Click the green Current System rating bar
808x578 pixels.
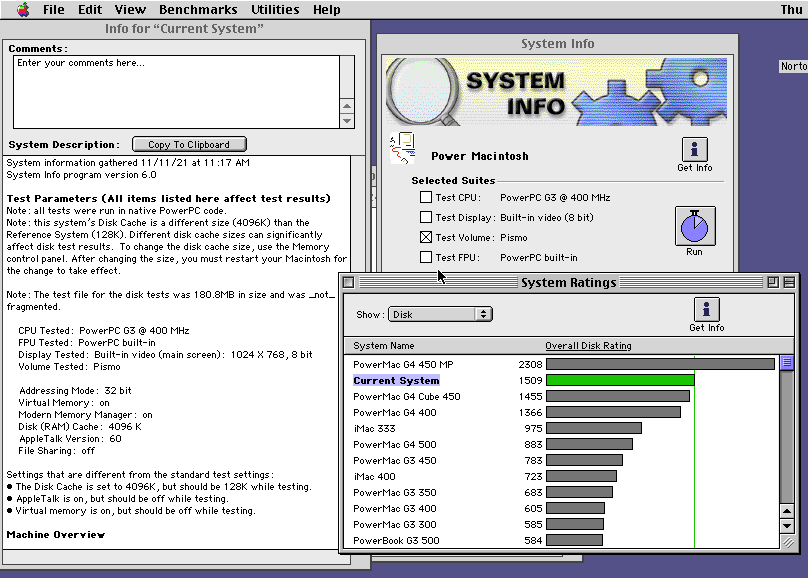pos(620,380)
